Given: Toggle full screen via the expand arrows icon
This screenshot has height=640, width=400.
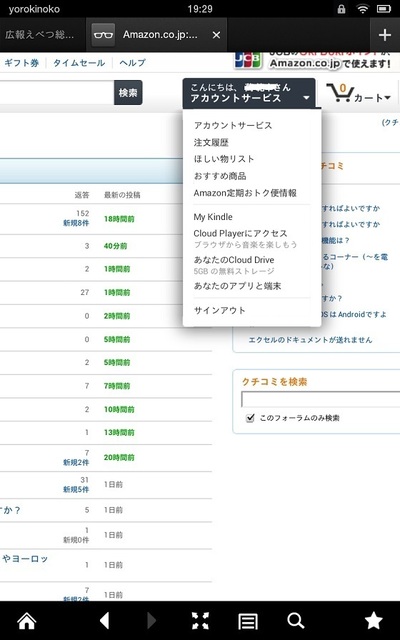Looking at the screenshot, I should click(200, 621).
